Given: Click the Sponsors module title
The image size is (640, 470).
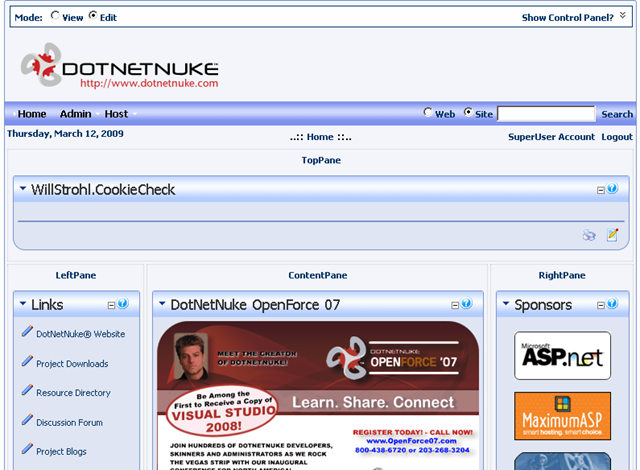Looking at the screenshot, I should [x=543, y=305].
